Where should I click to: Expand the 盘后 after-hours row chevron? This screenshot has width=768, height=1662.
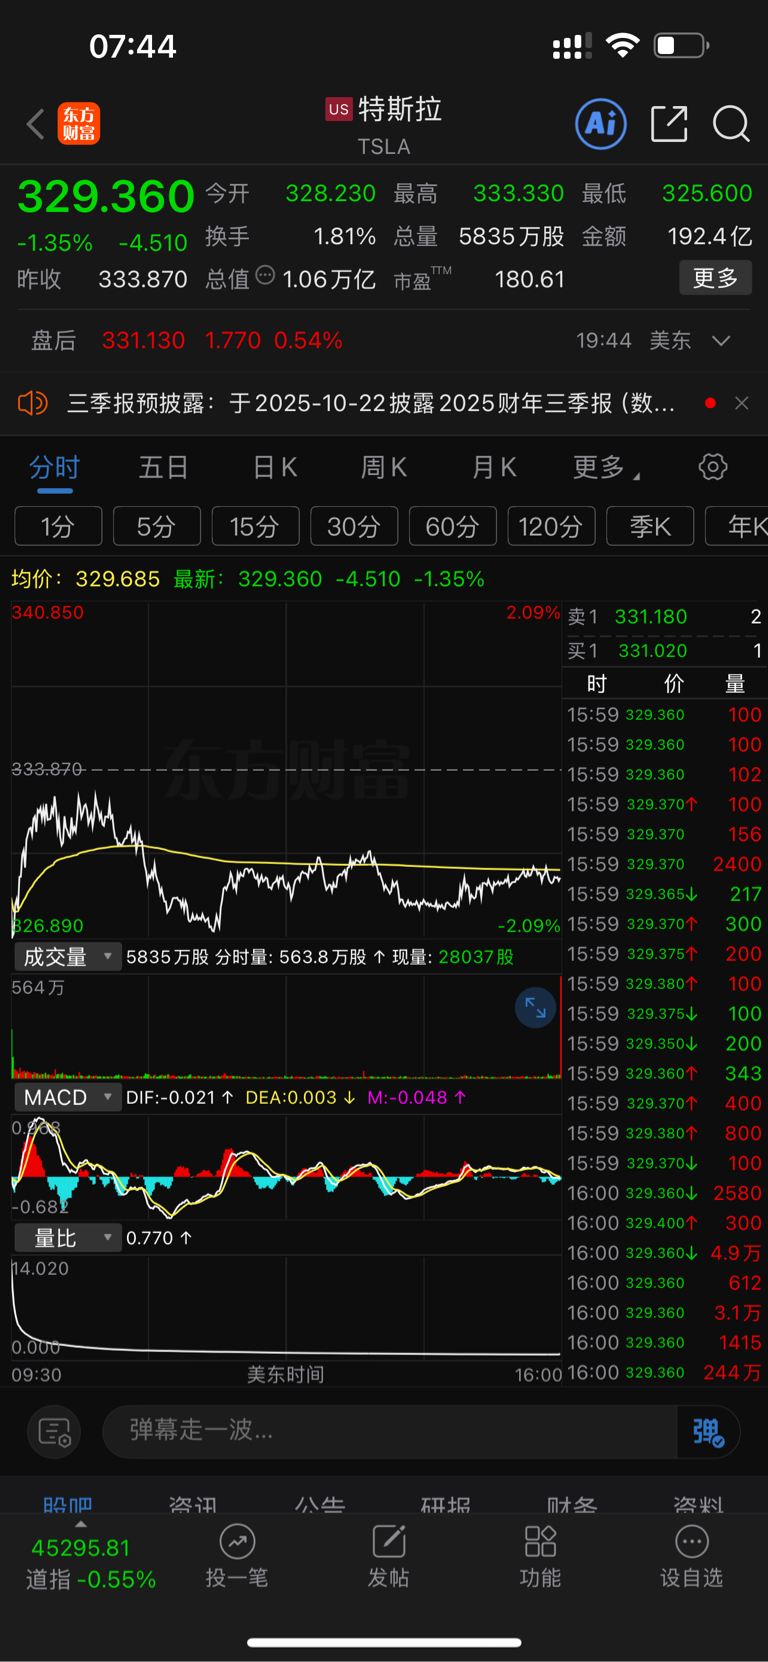tap(721, 341)
